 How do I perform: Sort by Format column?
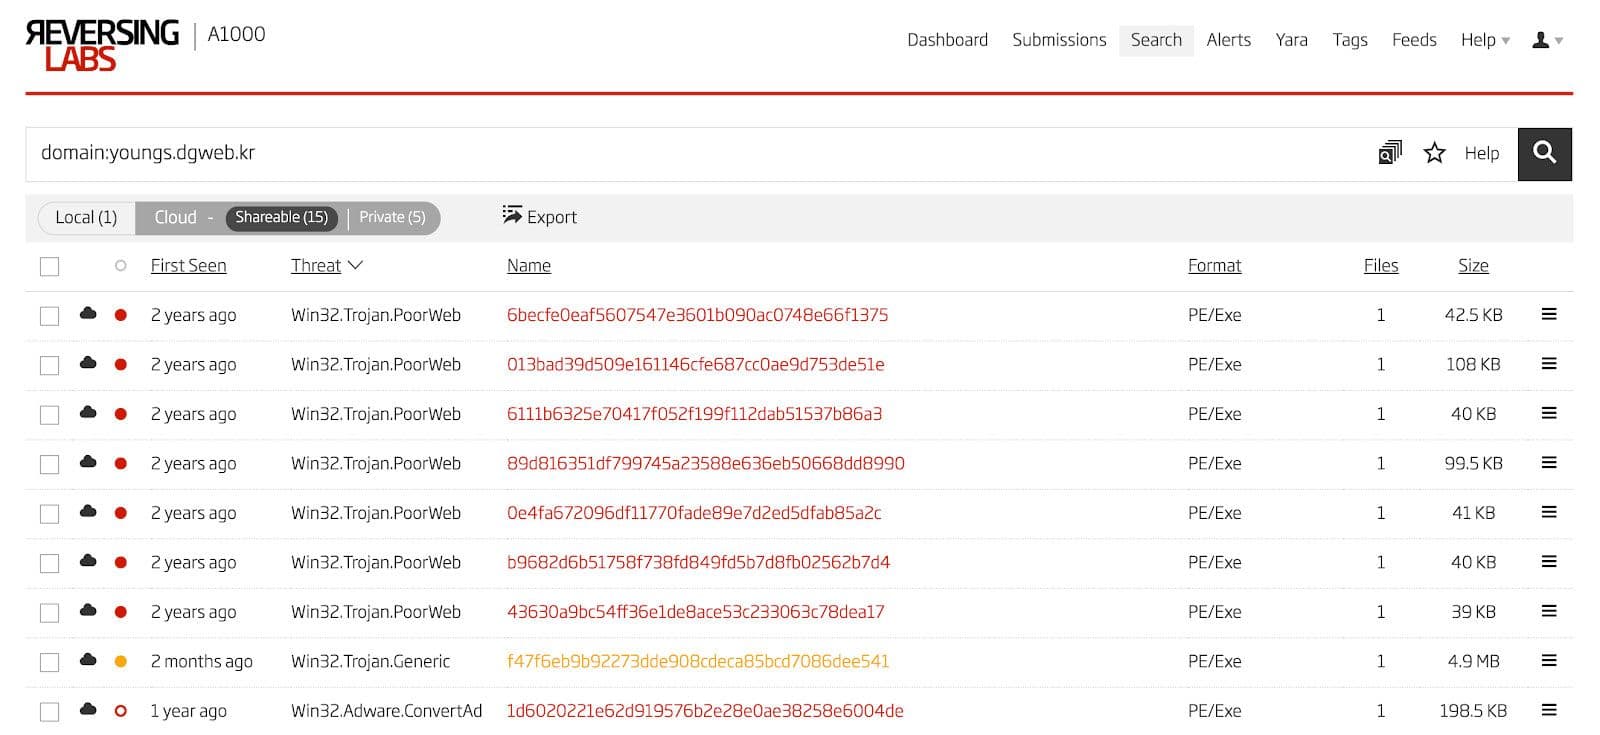pyautogui.click(x=1214, y=266)
